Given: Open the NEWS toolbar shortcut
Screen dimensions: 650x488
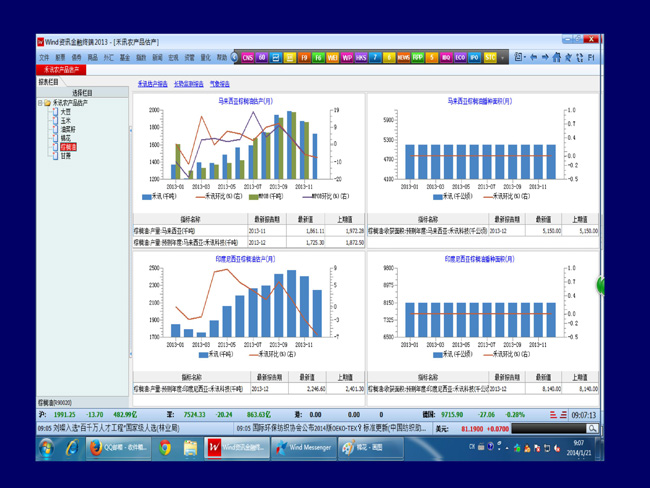Looking at the screenshot, I should point(404,58).
